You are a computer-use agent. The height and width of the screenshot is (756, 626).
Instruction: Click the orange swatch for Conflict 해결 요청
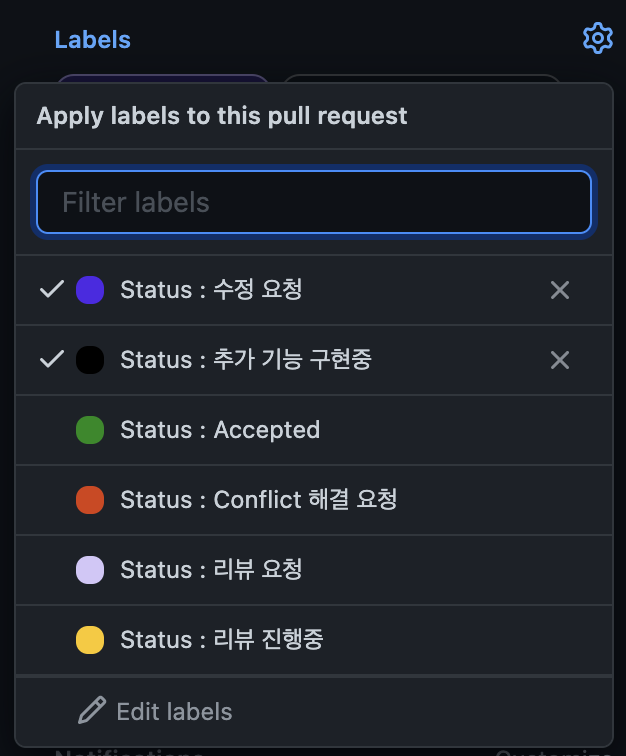90,500
